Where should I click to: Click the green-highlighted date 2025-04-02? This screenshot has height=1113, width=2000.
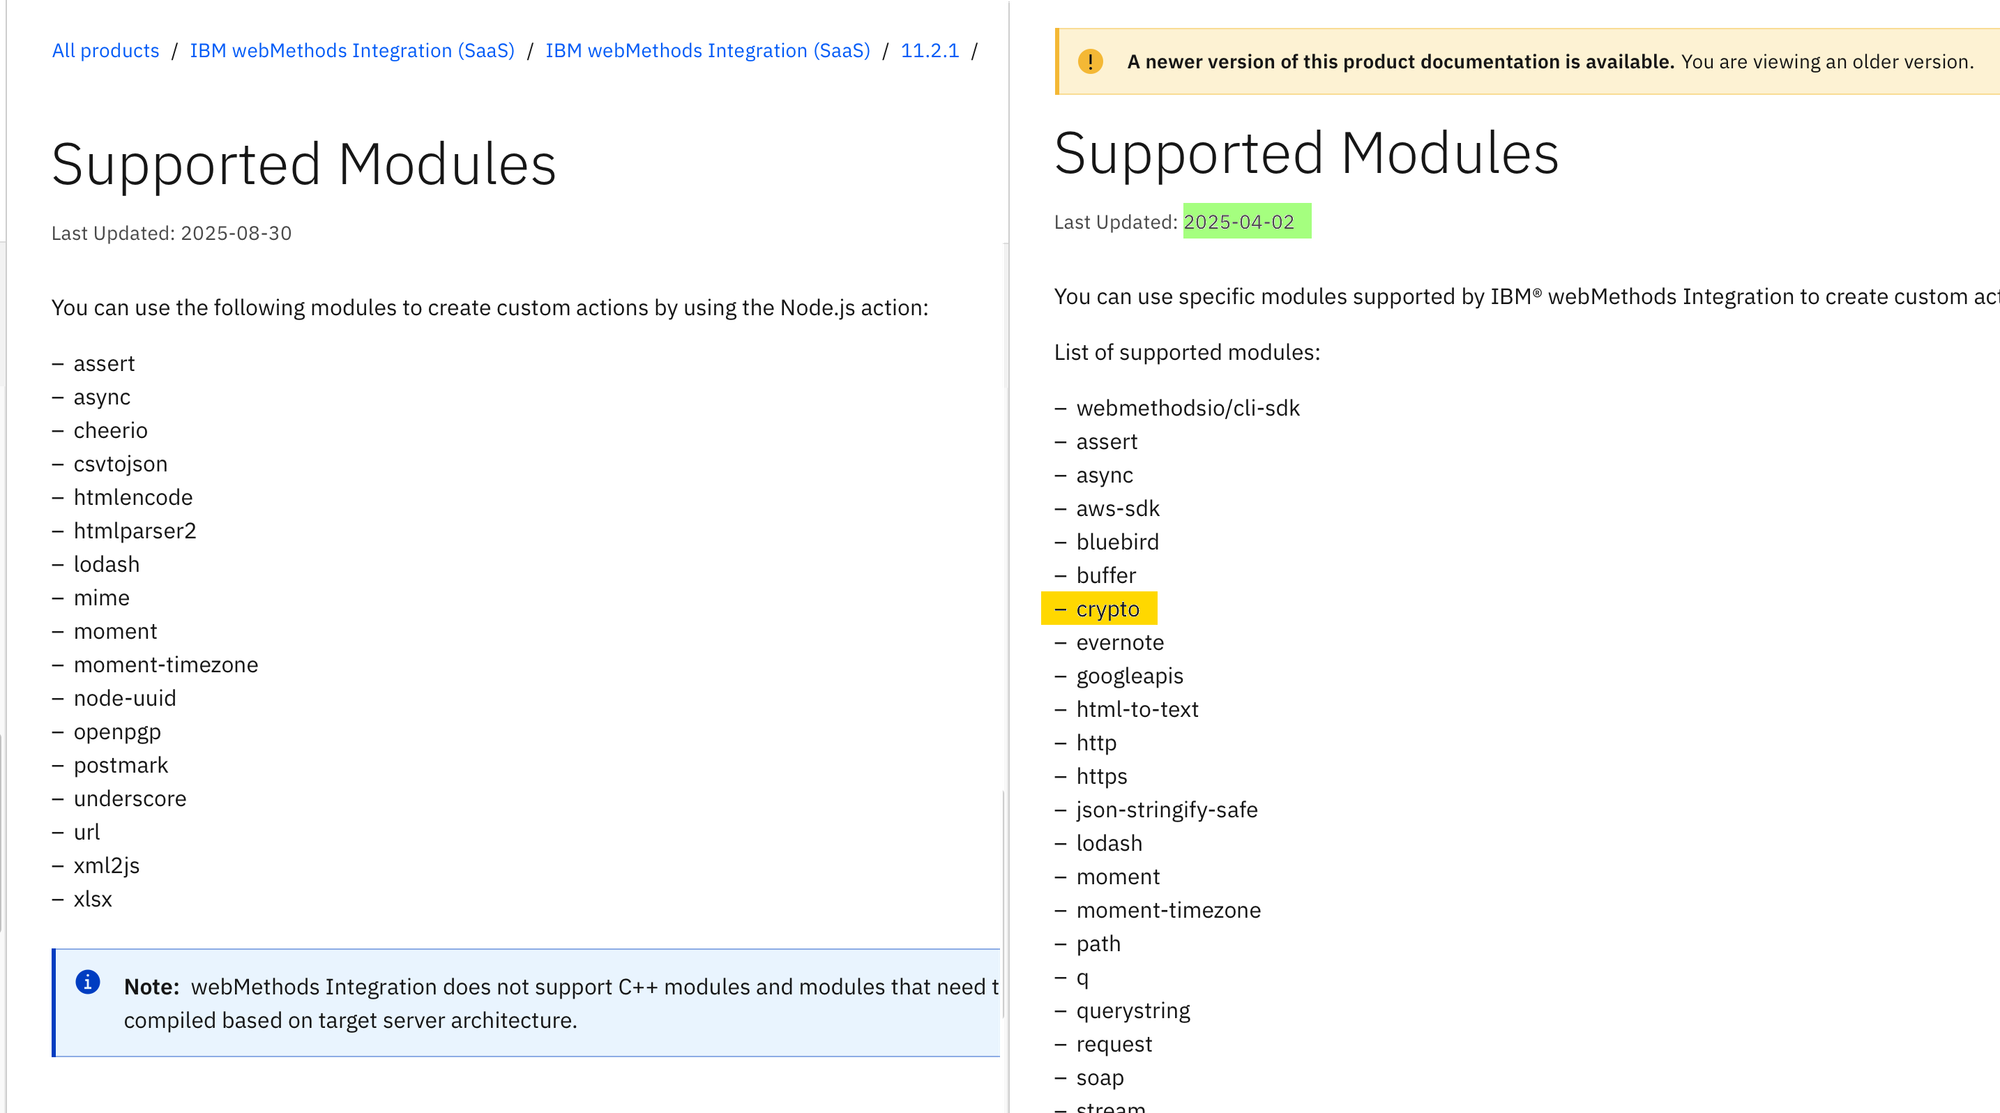(1239, 222)
